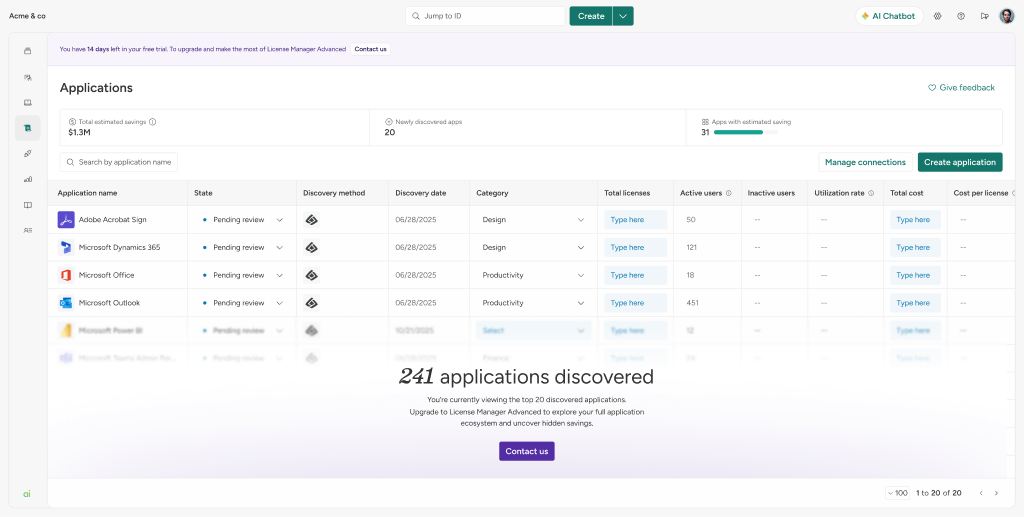Click the info icon beside Utilization rate header
This screenshot has height=517, width=1024.
coord(871,193)
